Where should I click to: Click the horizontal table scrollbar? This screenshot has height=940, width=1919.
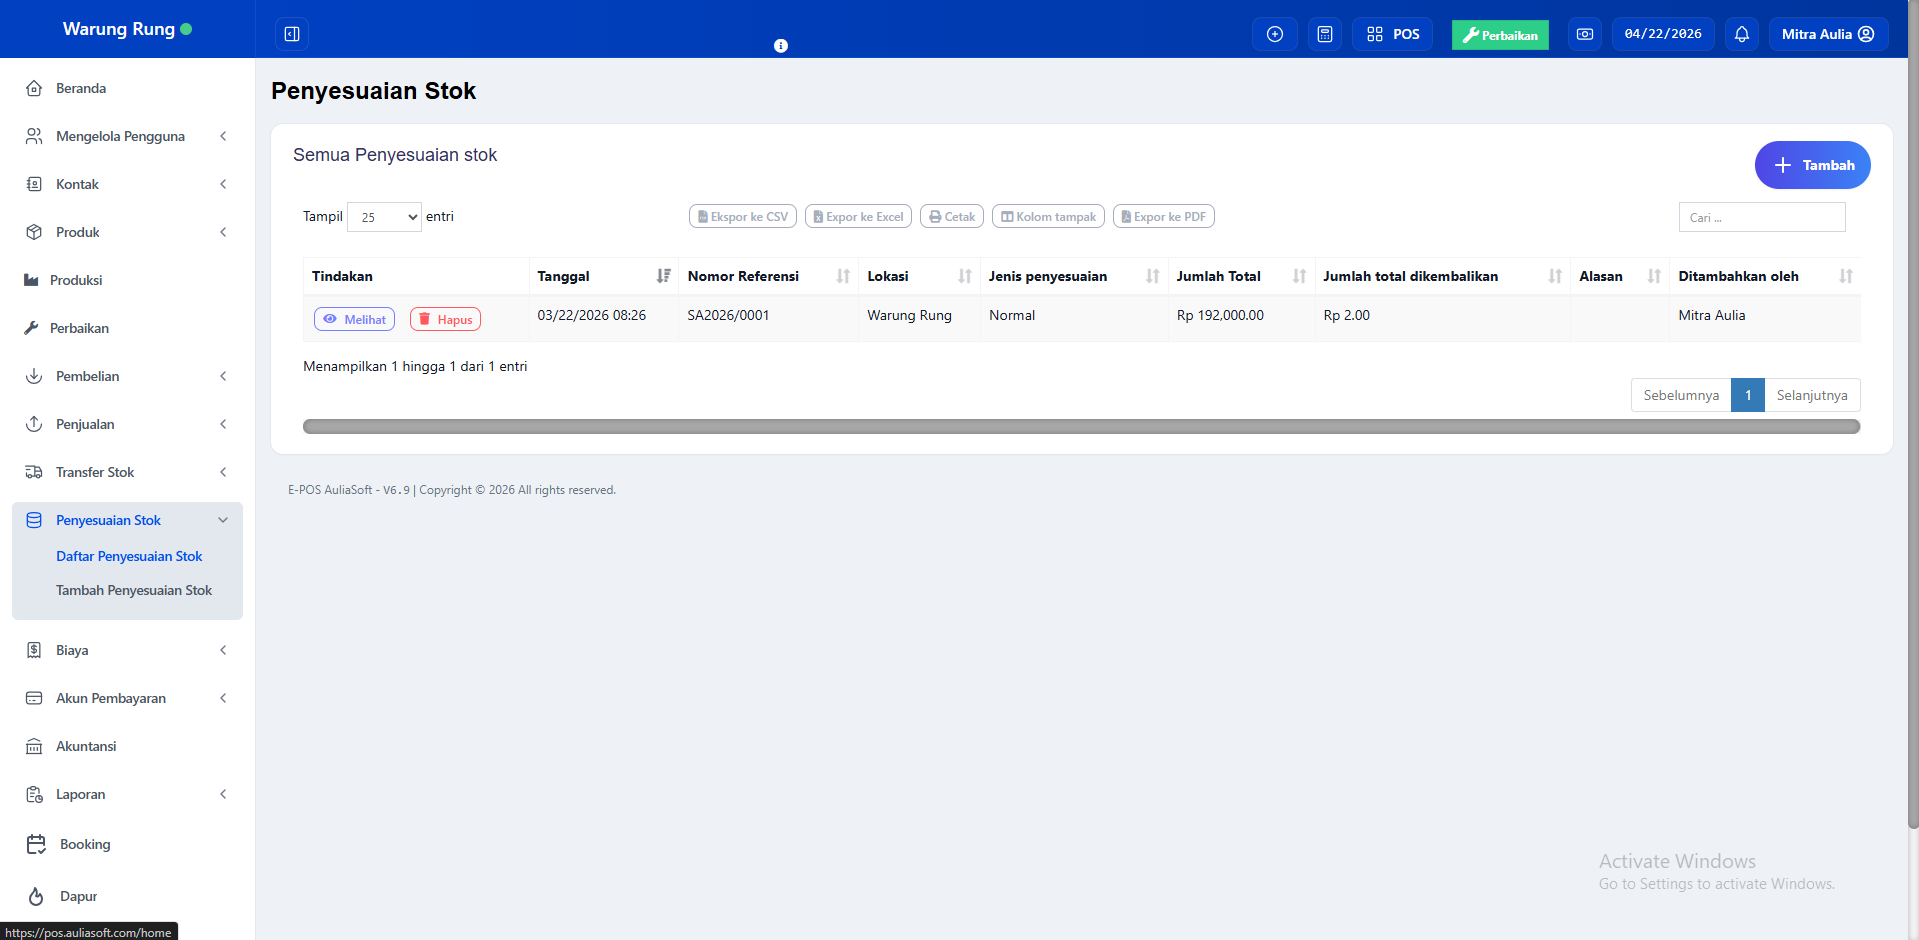coord(1080,427)
